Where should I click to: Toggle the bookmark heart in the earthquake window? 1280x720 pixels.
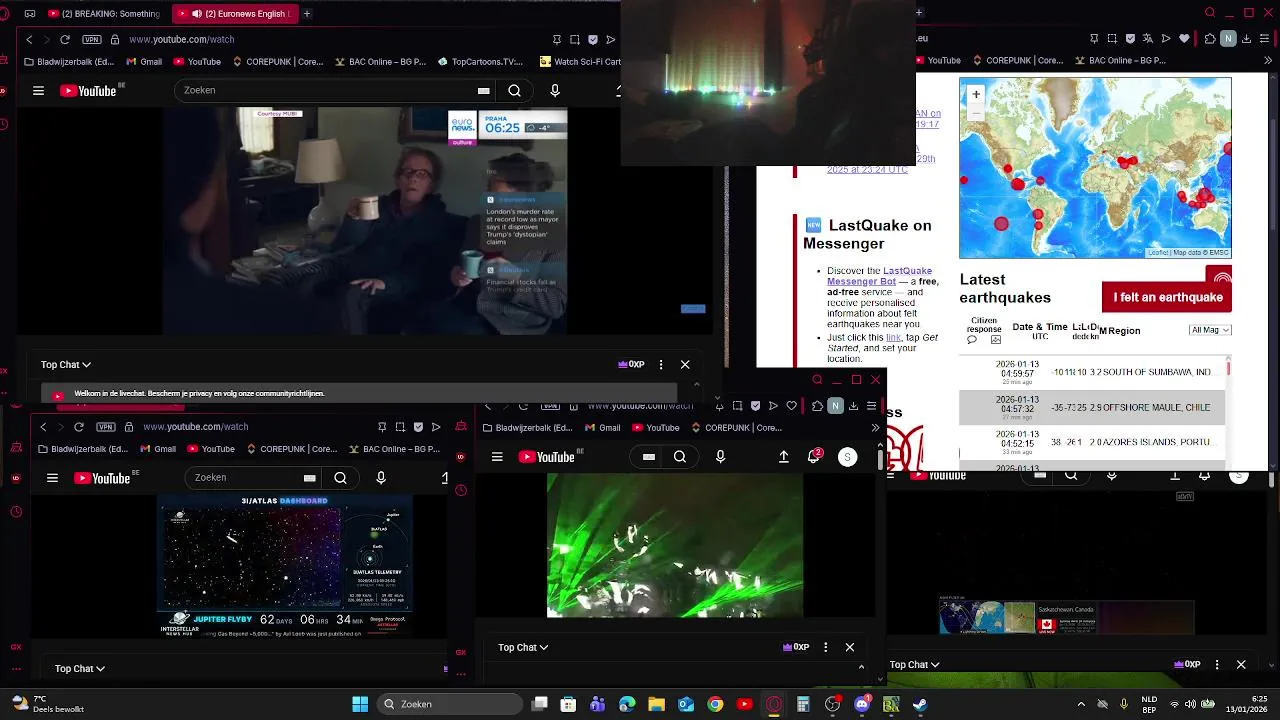tap(1185, 39)
